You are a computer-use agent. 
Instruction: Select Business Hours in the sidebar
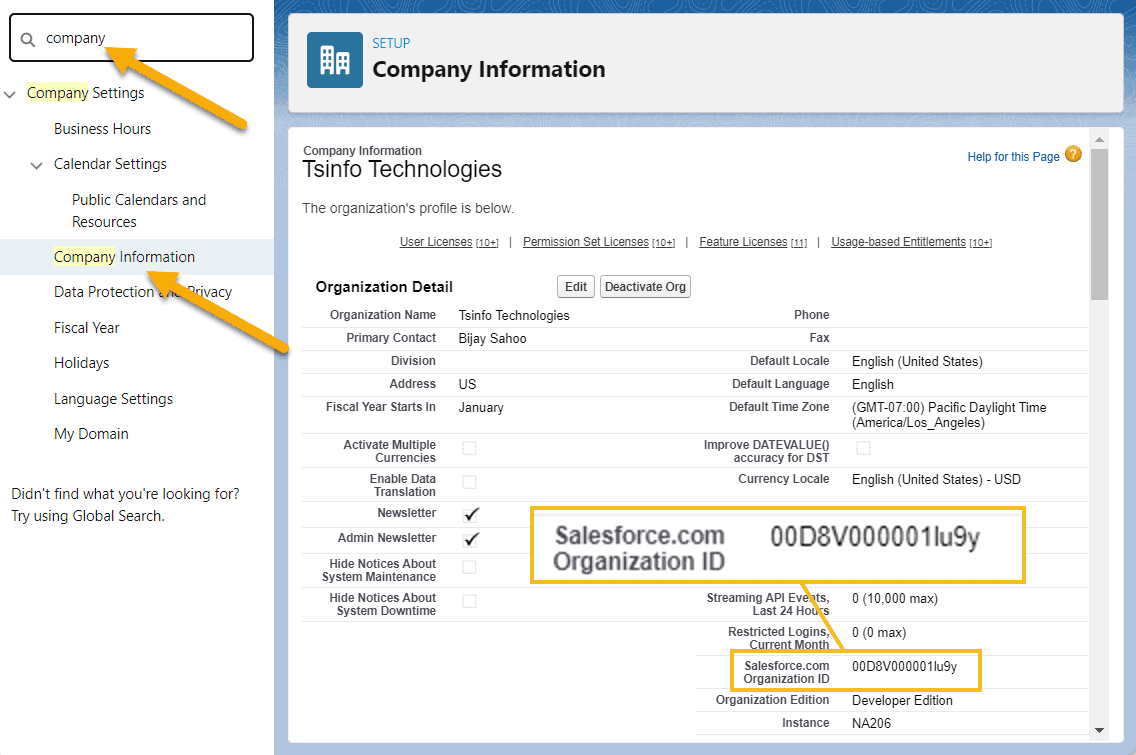click(102, 128)
